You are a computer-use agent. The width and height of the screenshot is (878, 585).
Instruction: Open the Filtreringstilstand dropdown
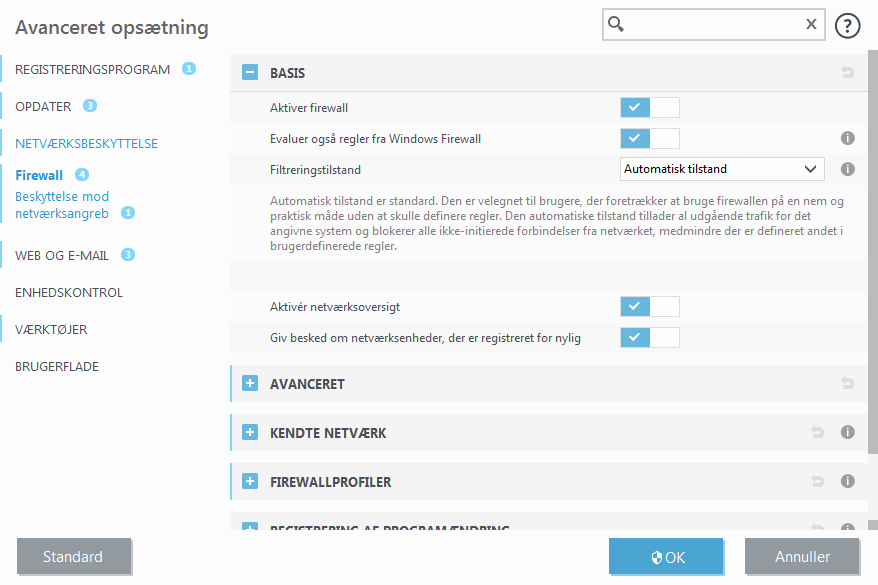pos(722,169)
